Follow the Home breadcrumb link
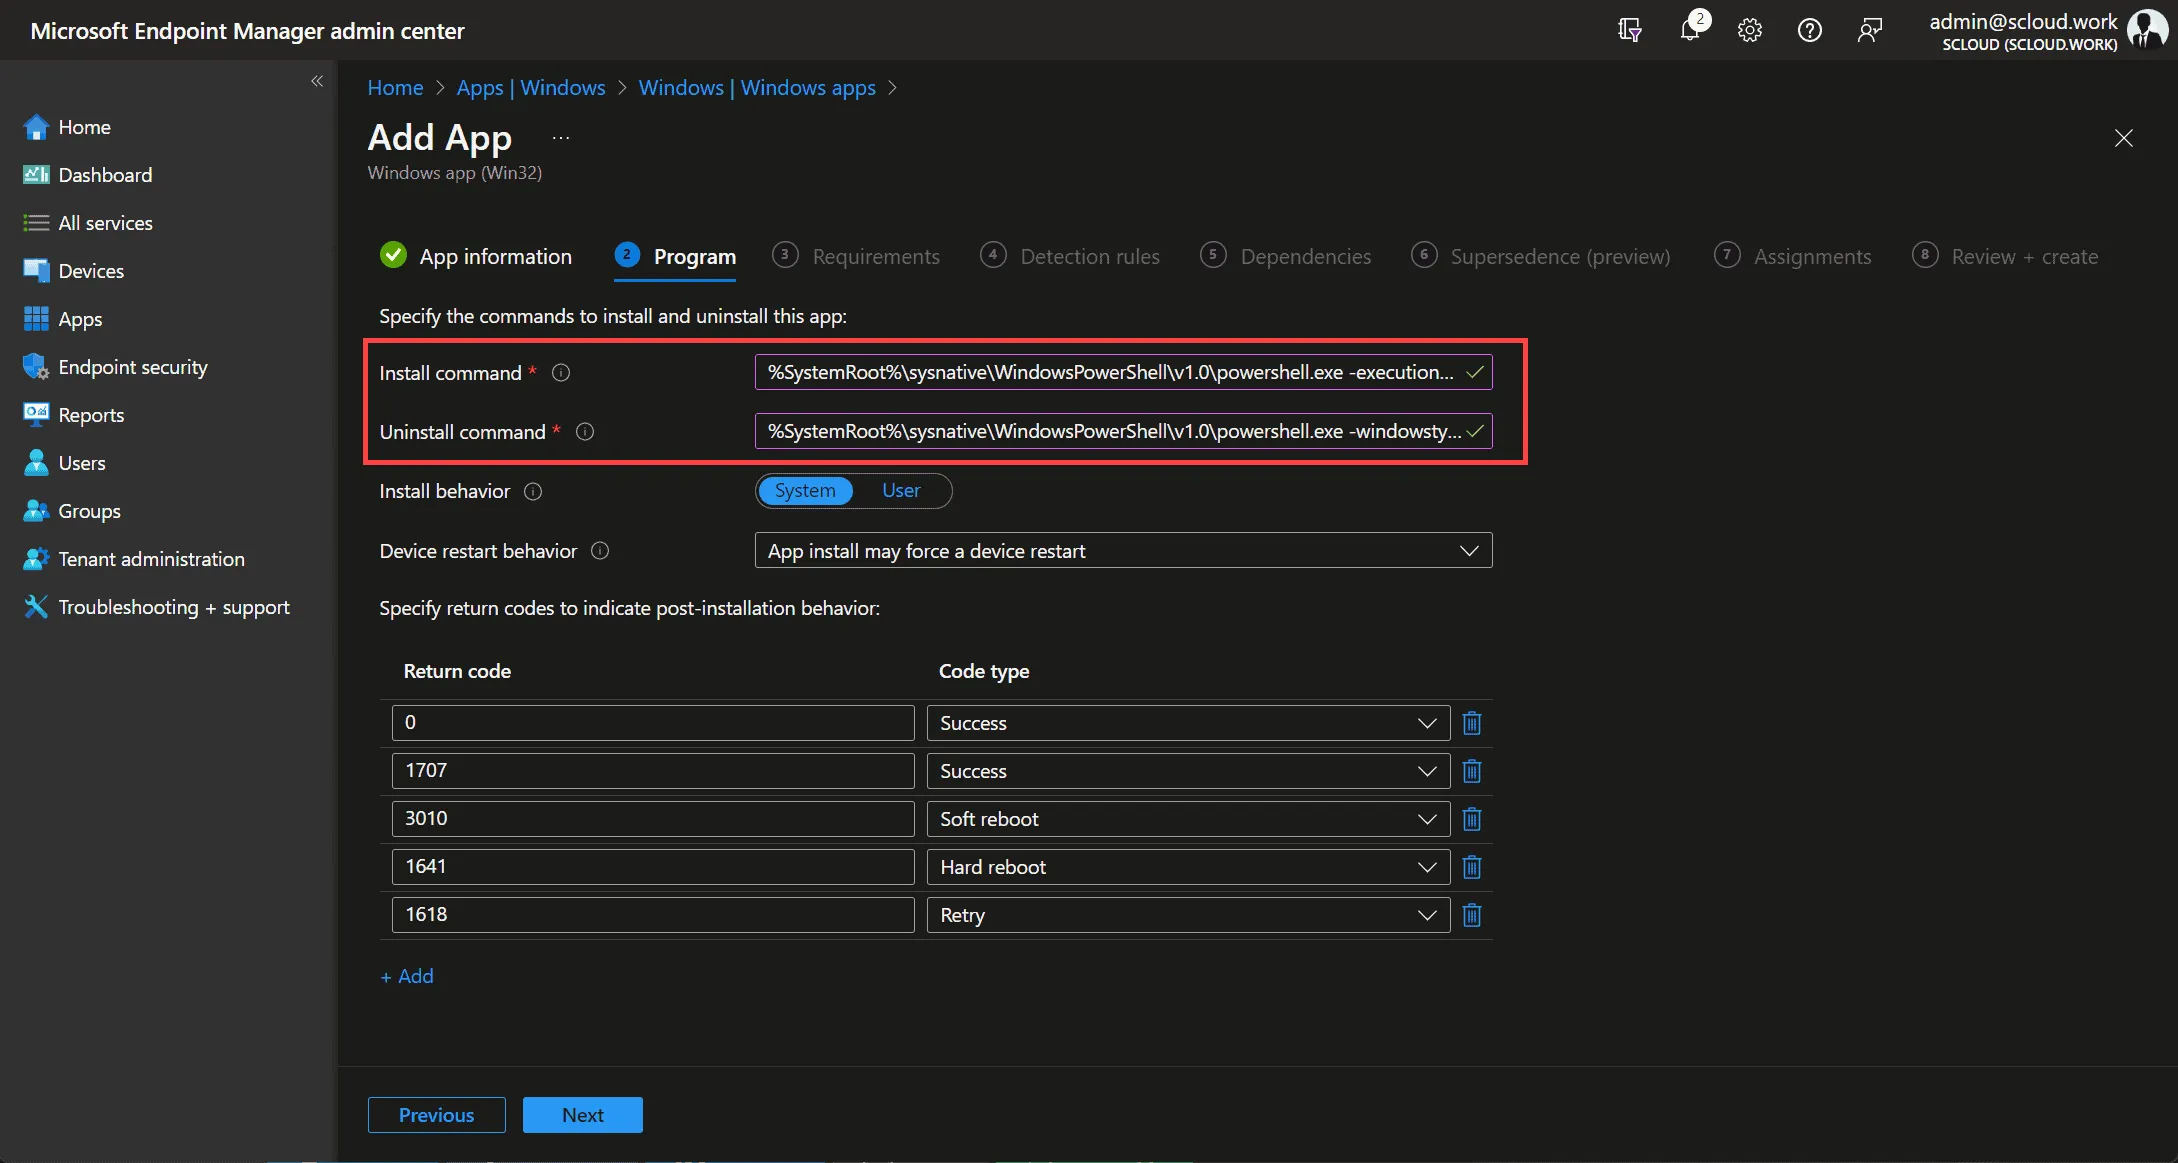This screenshot has height=1163, width=2178. 395,88
